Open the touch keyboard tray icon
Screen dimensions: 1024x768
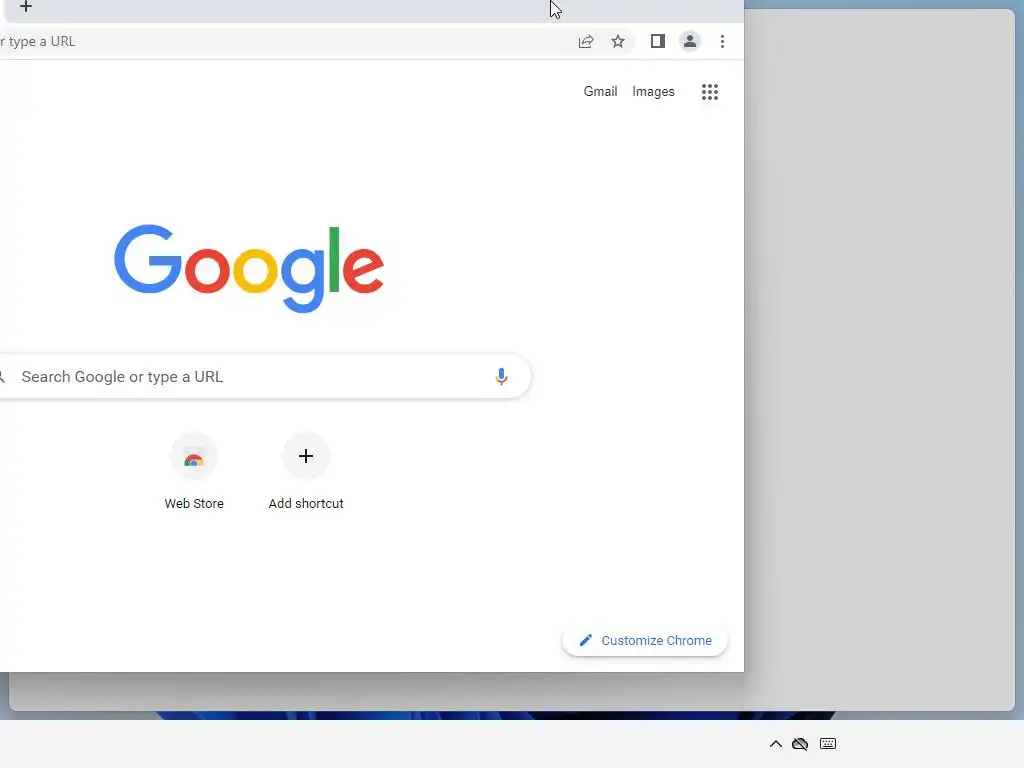pos(828,744)
